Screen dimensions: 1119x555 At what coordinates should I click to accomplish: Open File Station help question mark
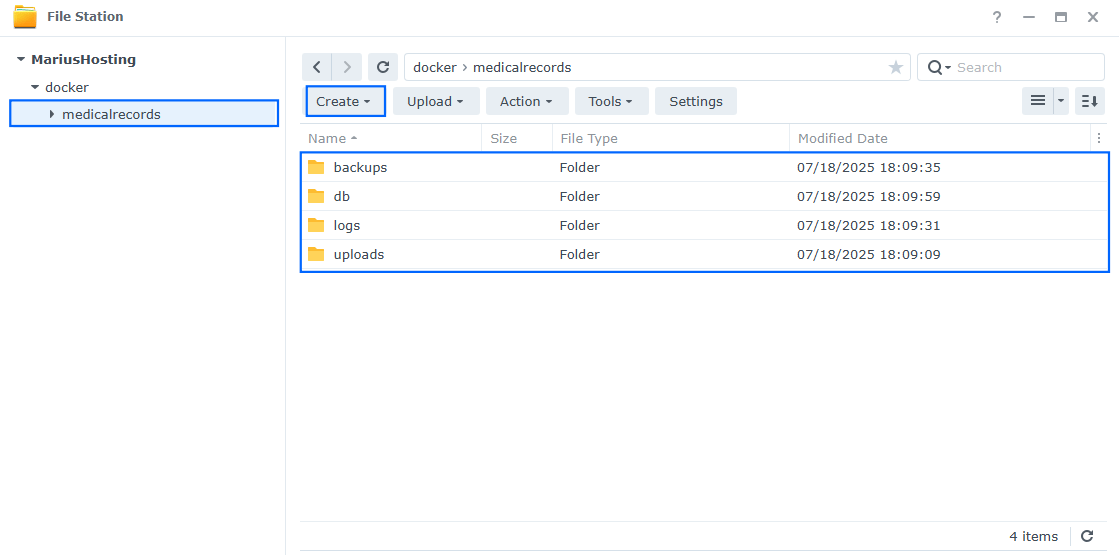tap(997, 17)
